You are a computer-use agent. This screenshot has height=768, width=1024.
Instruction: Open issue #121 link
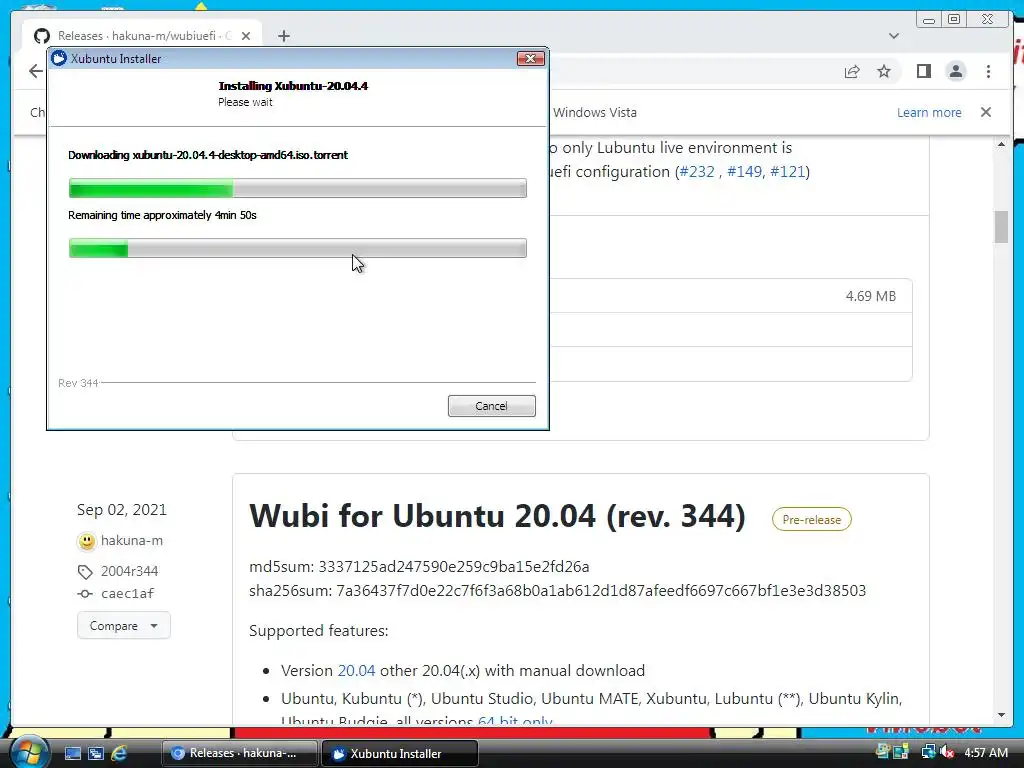(x=787, y=172)
